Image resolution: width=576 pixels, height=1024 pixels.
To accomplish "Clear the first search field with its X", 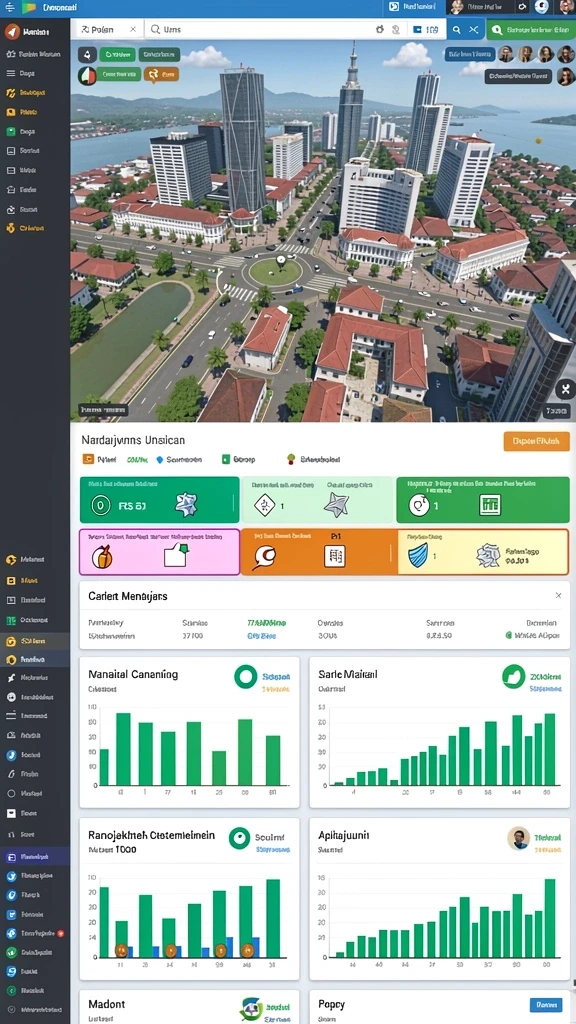I will (133, 29).
